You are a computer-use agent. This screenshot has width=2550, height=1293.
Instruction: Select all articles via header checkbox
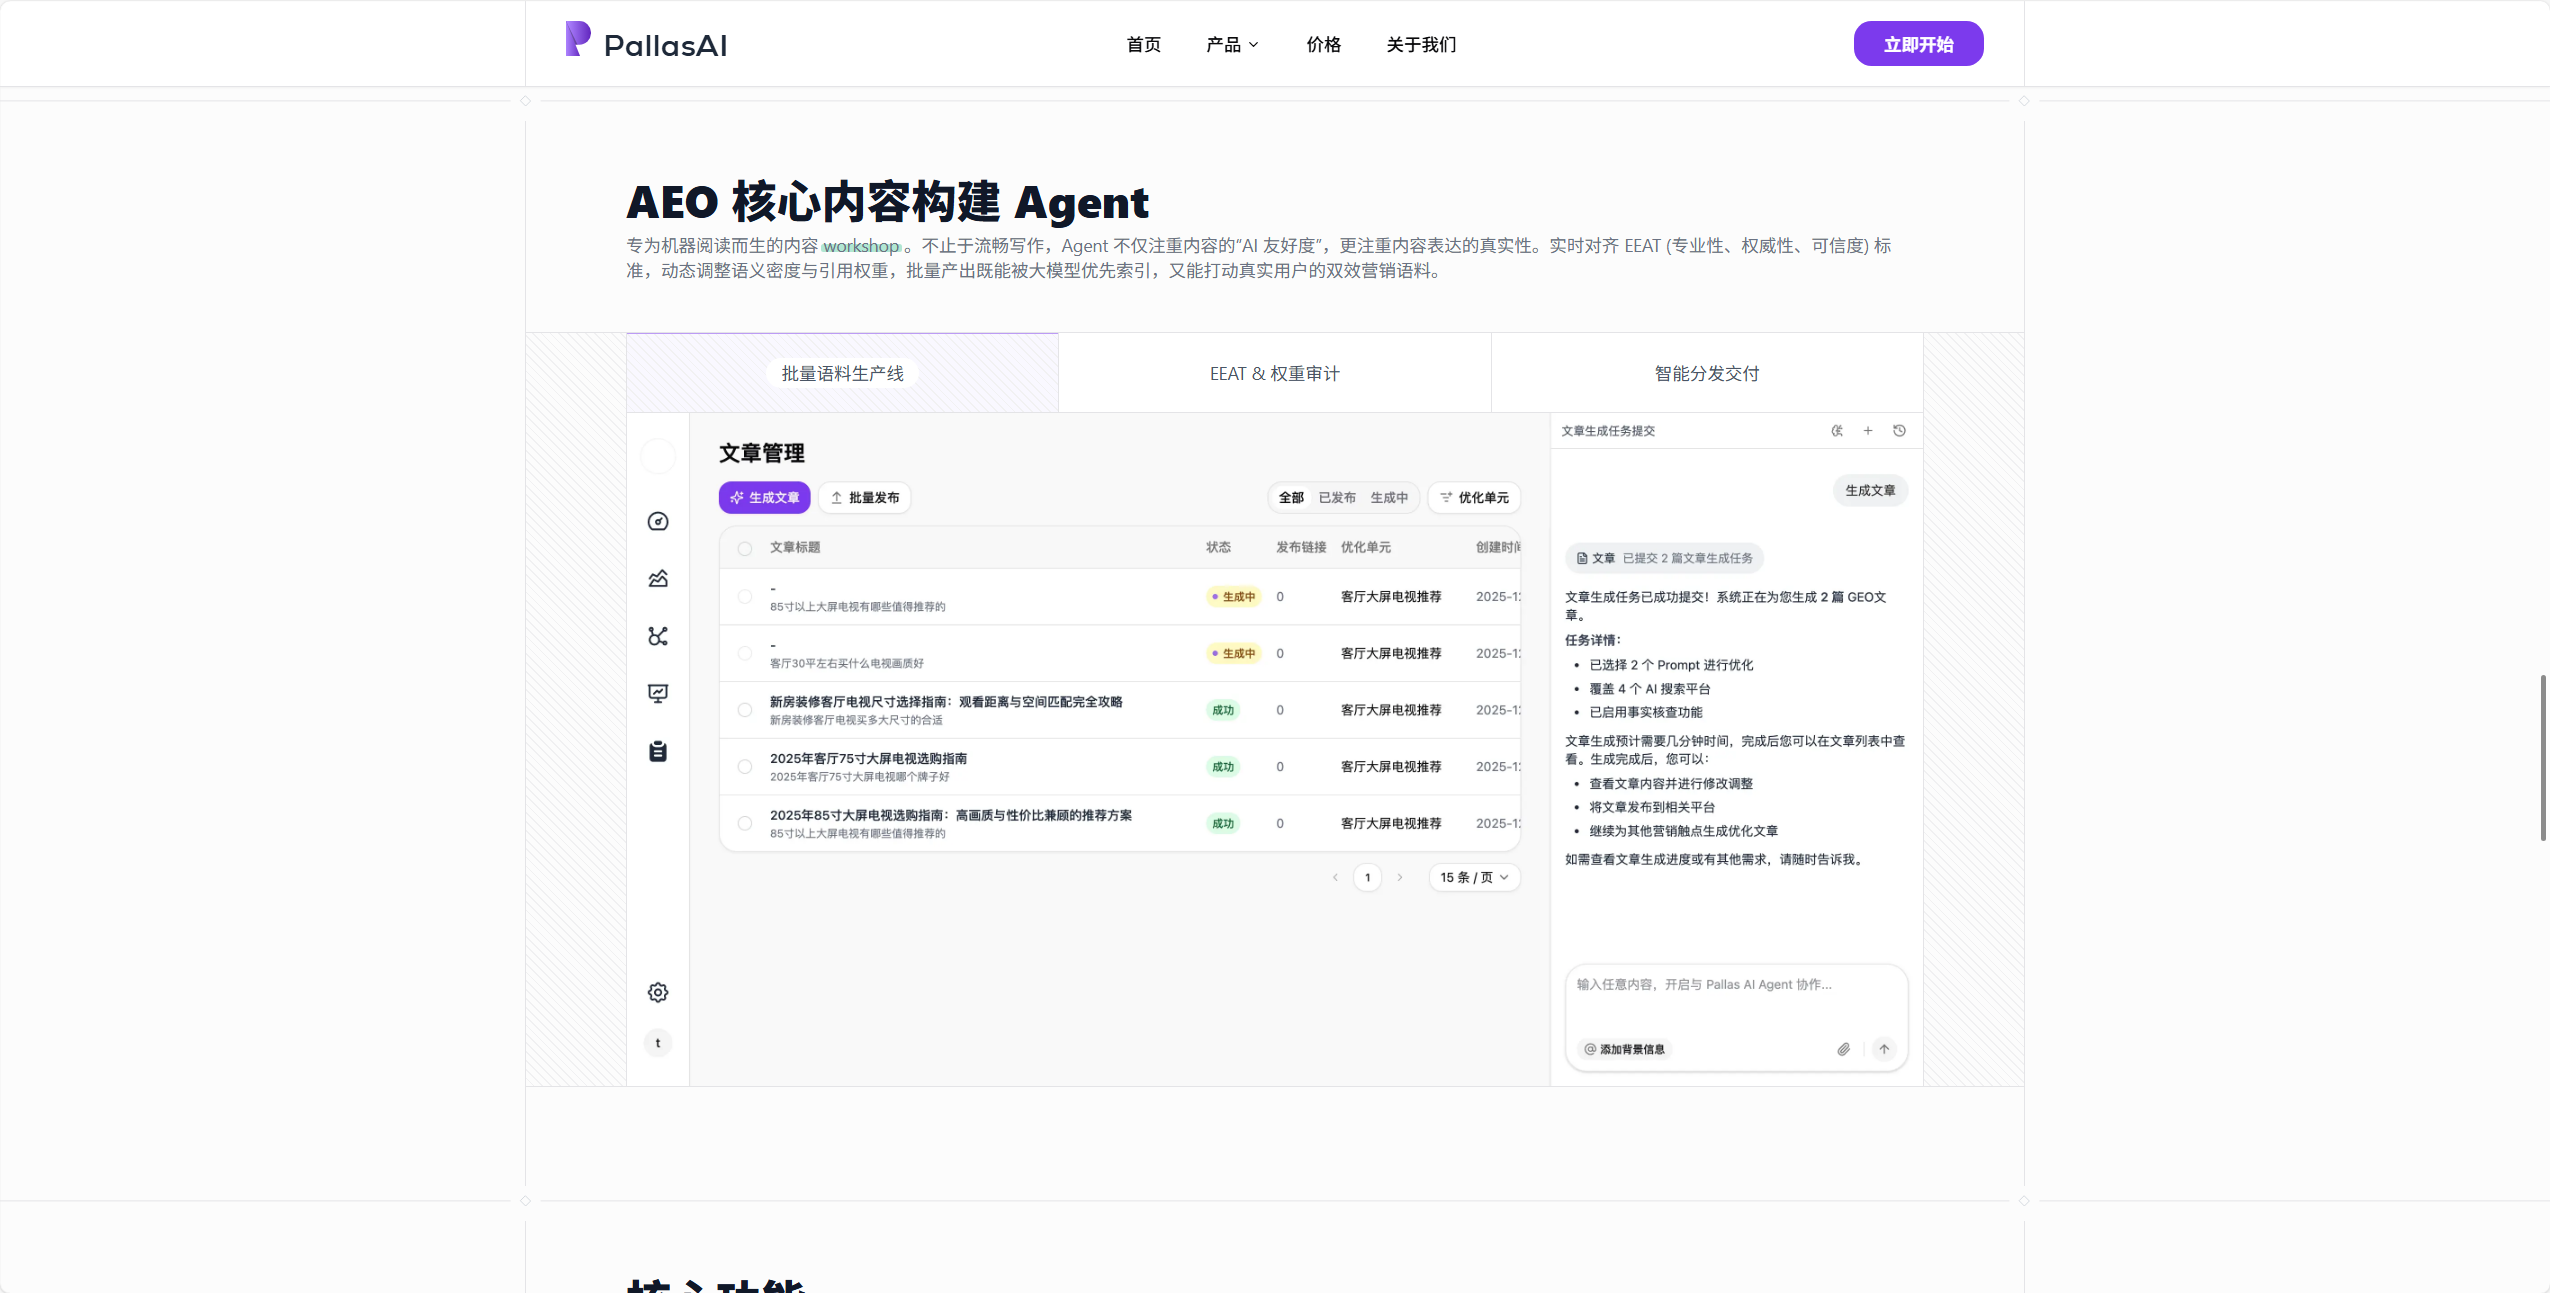click(x=745, y=548)
